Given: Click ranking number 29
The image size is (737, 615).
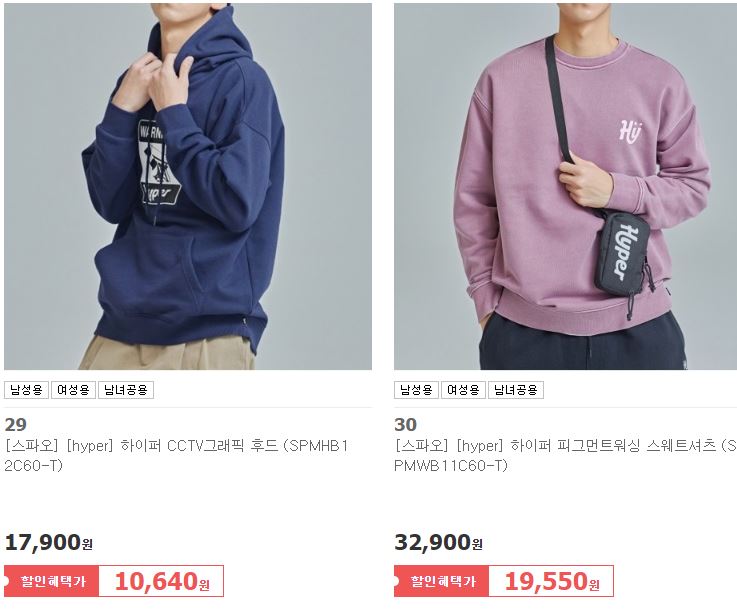Looking at the screenshot, I should tap(16, 425).
